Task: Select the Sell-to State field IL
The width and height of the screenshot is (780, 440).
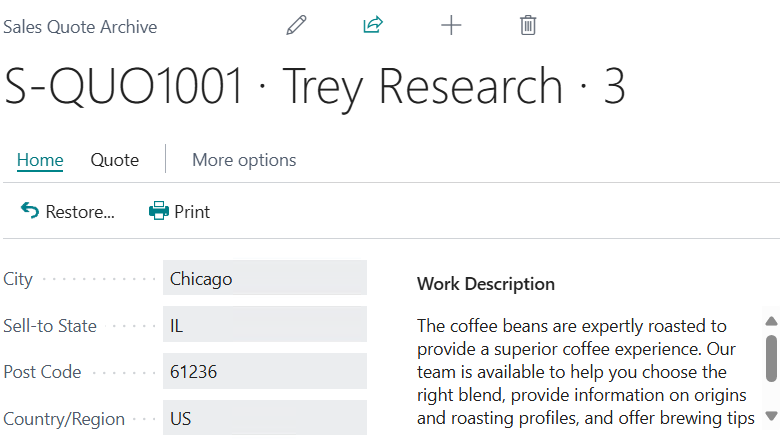Action: (264, 325)
